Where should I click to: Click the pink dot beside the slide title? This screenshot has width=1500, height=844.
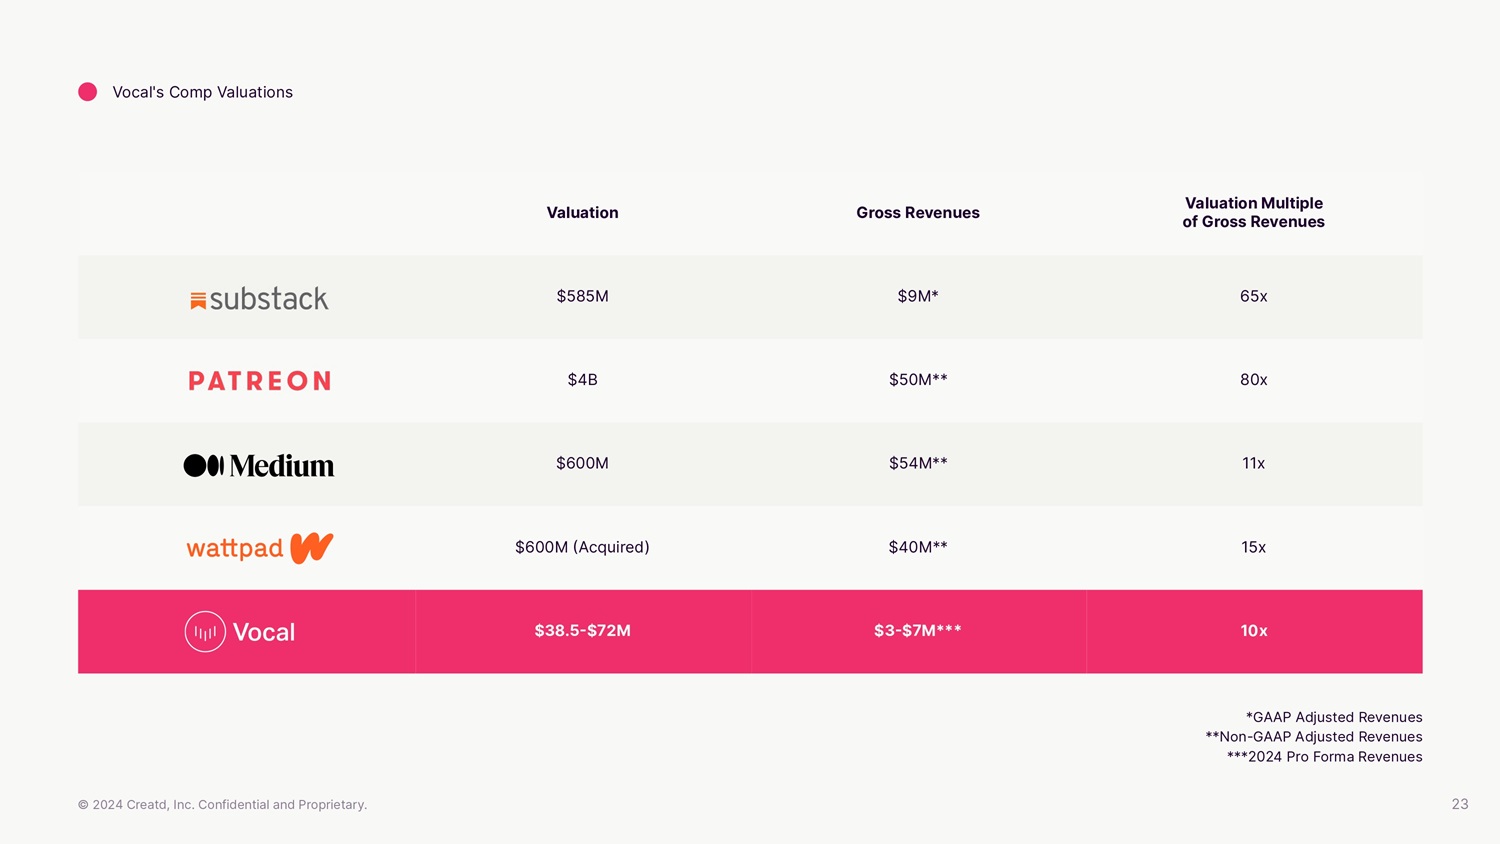click(88, 92)
